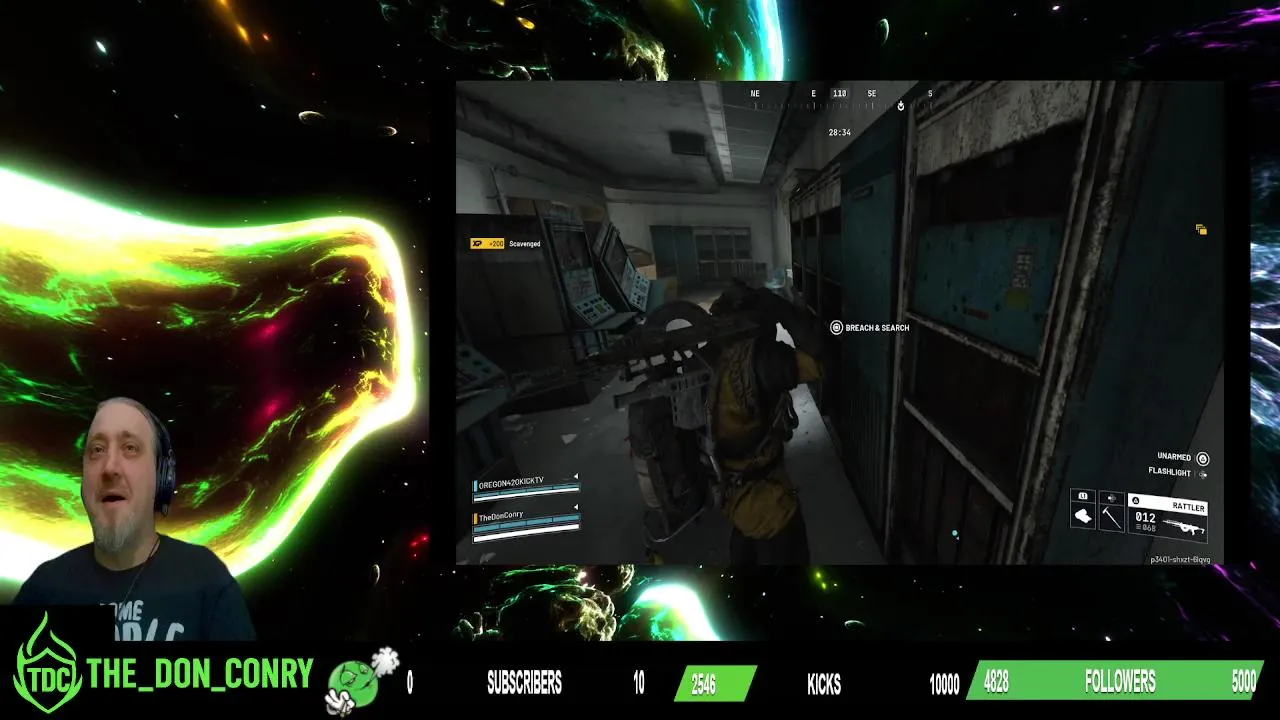Click the 012 ammo count
1280x720 pixels.
coord(1145,517)
